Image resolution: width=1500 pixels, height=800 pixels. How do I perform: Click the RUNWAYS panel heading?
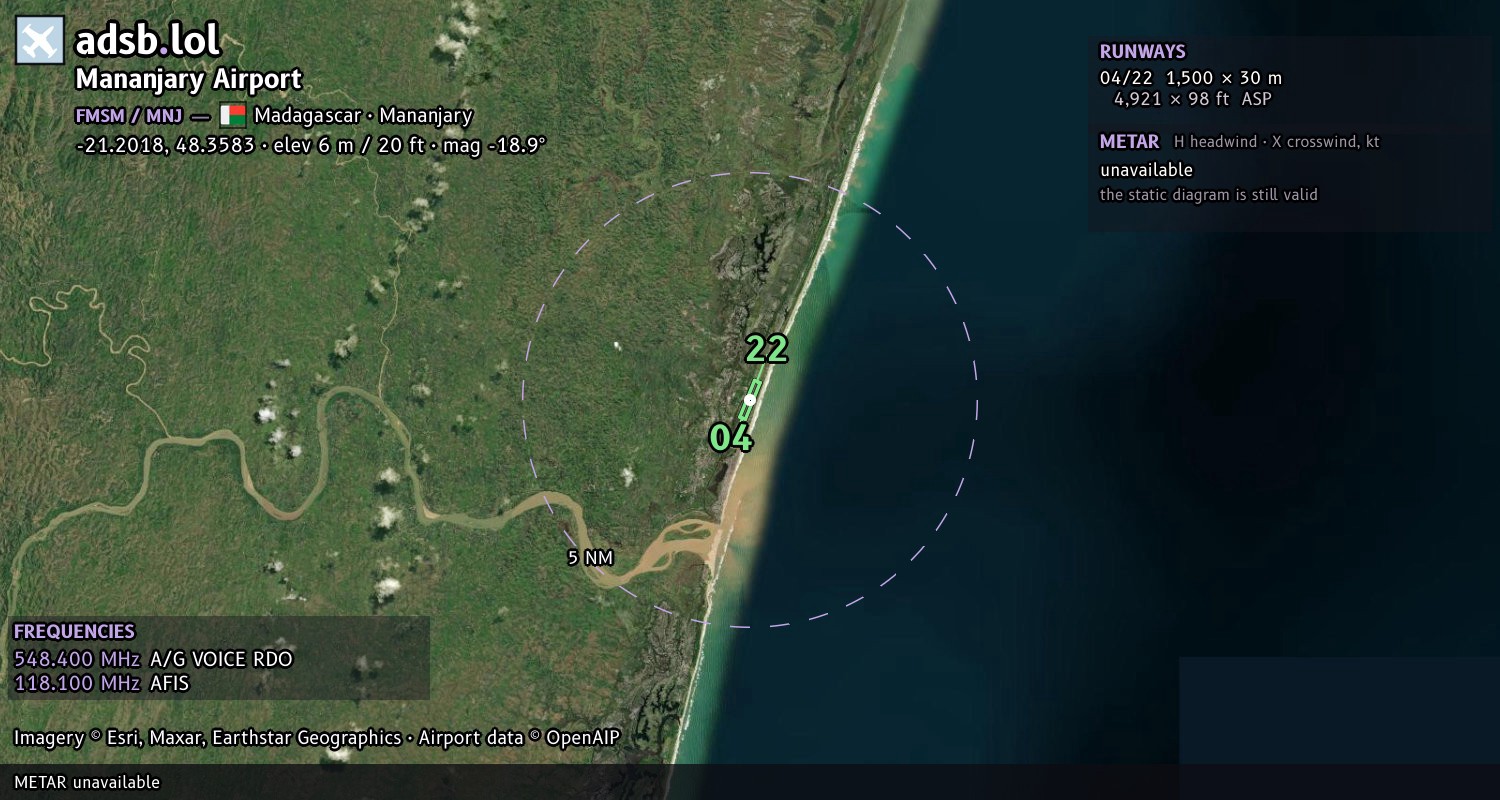1143,52
